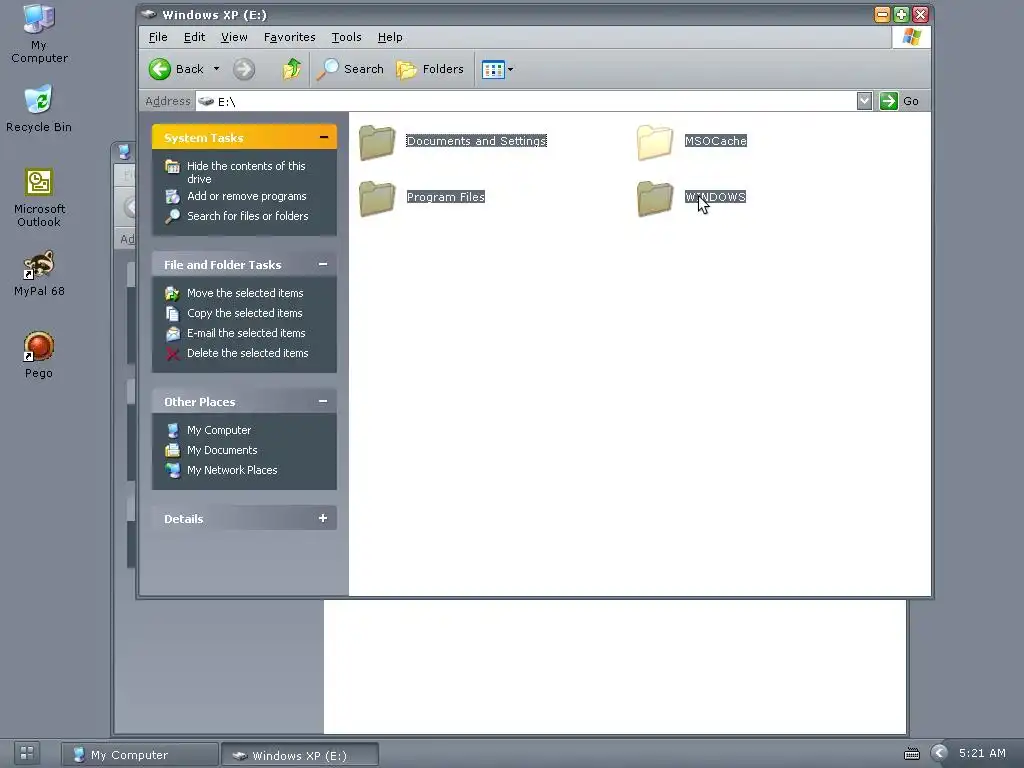Click the WINDOWS folder name
The image size is (1024, 768).
click(715, 197)
